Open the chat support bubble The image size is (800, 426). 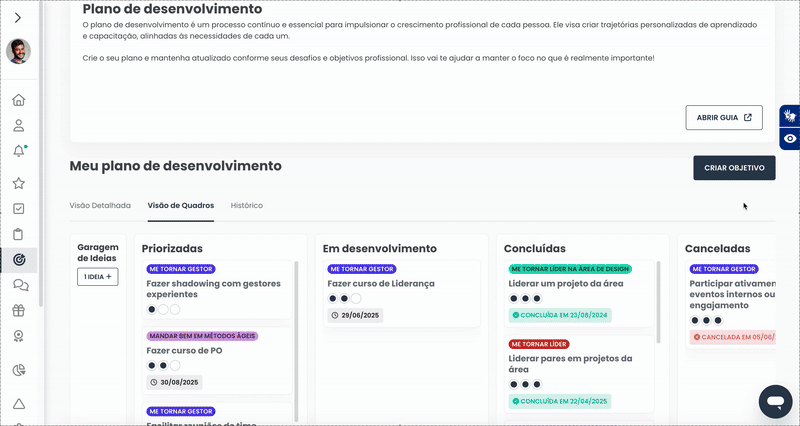pyautogui.click(x=776, y=402)
